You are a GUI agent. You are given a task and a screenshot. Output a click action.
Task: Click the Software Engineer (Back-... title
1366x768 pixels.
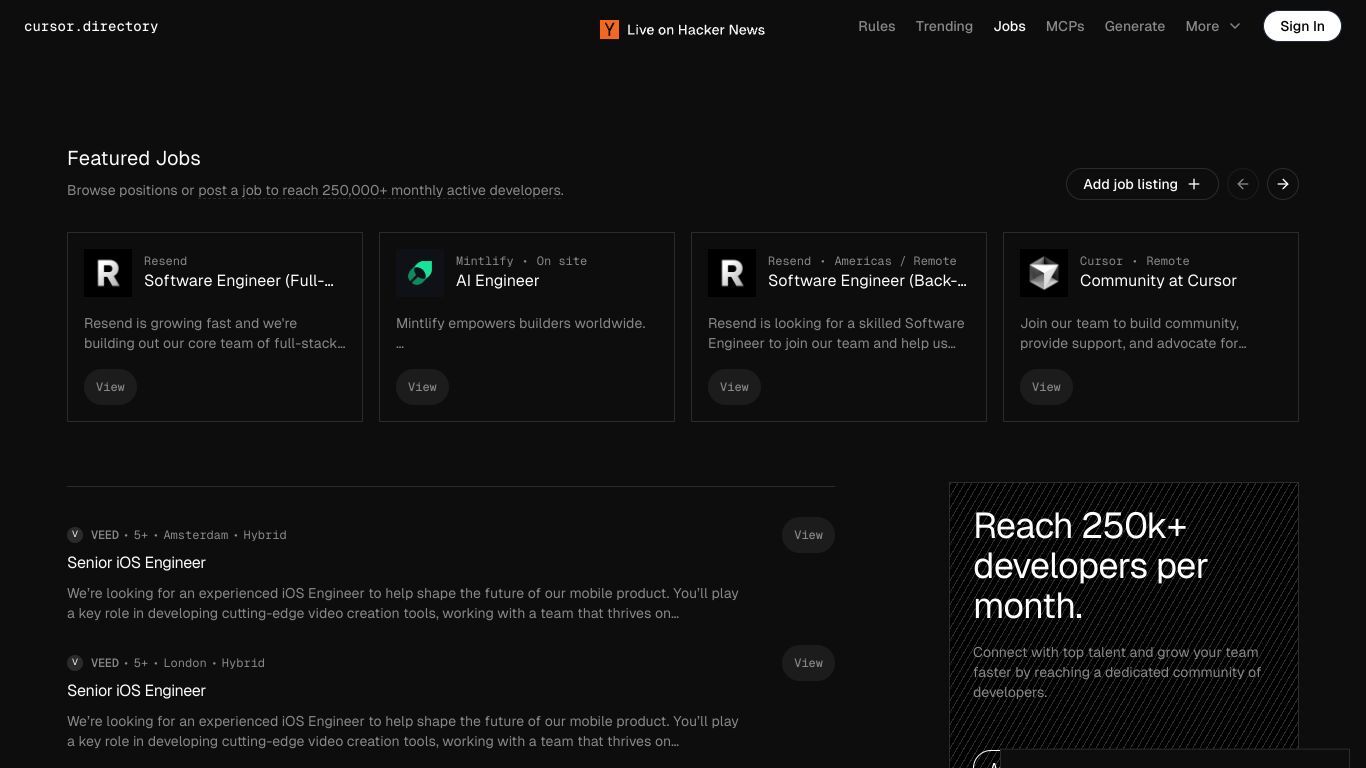(867, 281)
